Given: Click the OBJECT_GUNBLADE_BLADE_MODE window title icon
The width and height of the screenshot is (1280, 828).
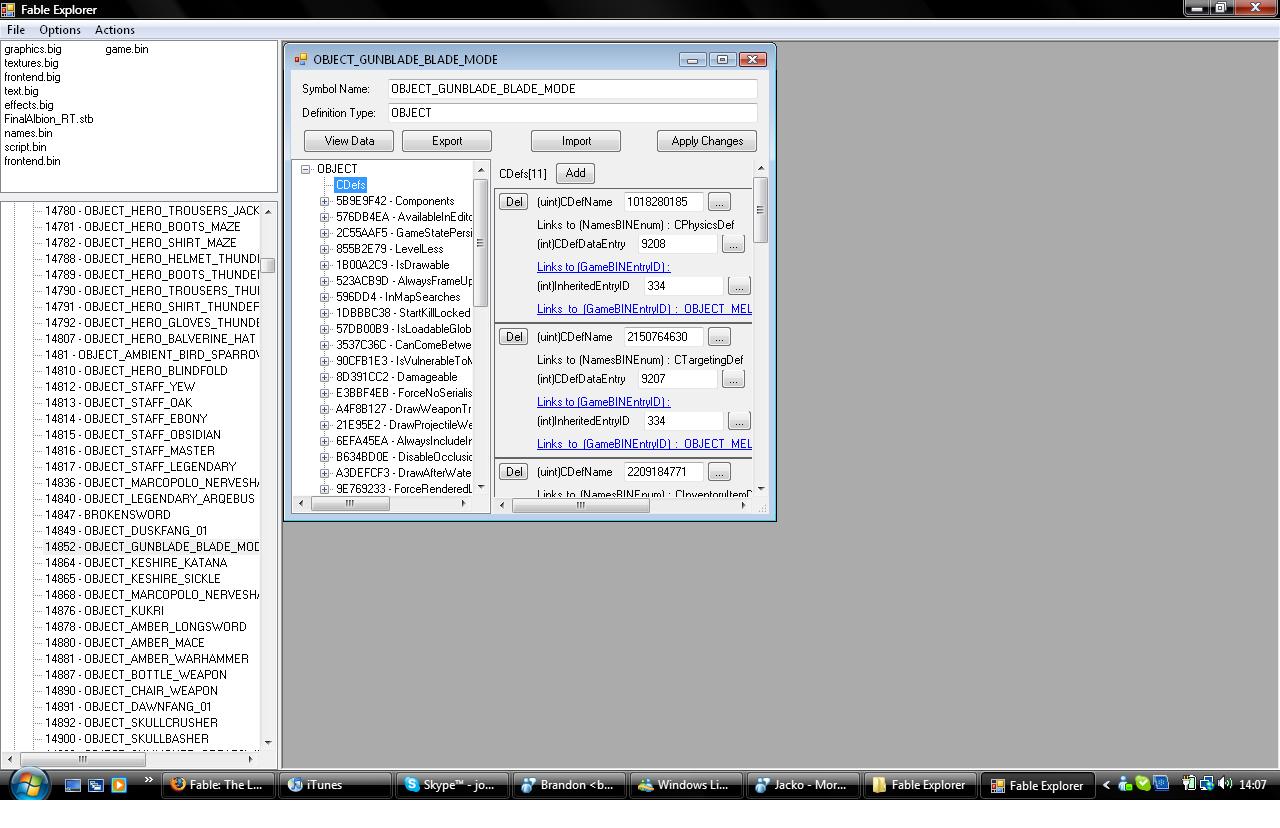Looking at the screenshot, I should 300,60.
